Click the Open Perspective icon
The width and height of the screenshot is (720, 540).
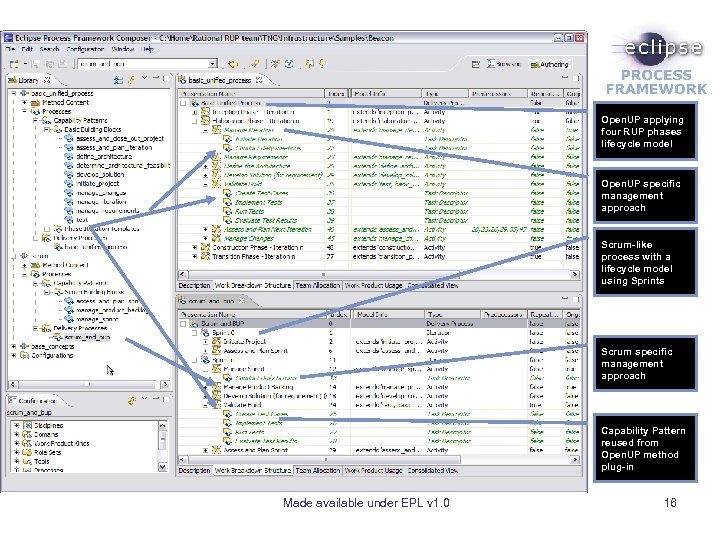click(x=476, y=64)
